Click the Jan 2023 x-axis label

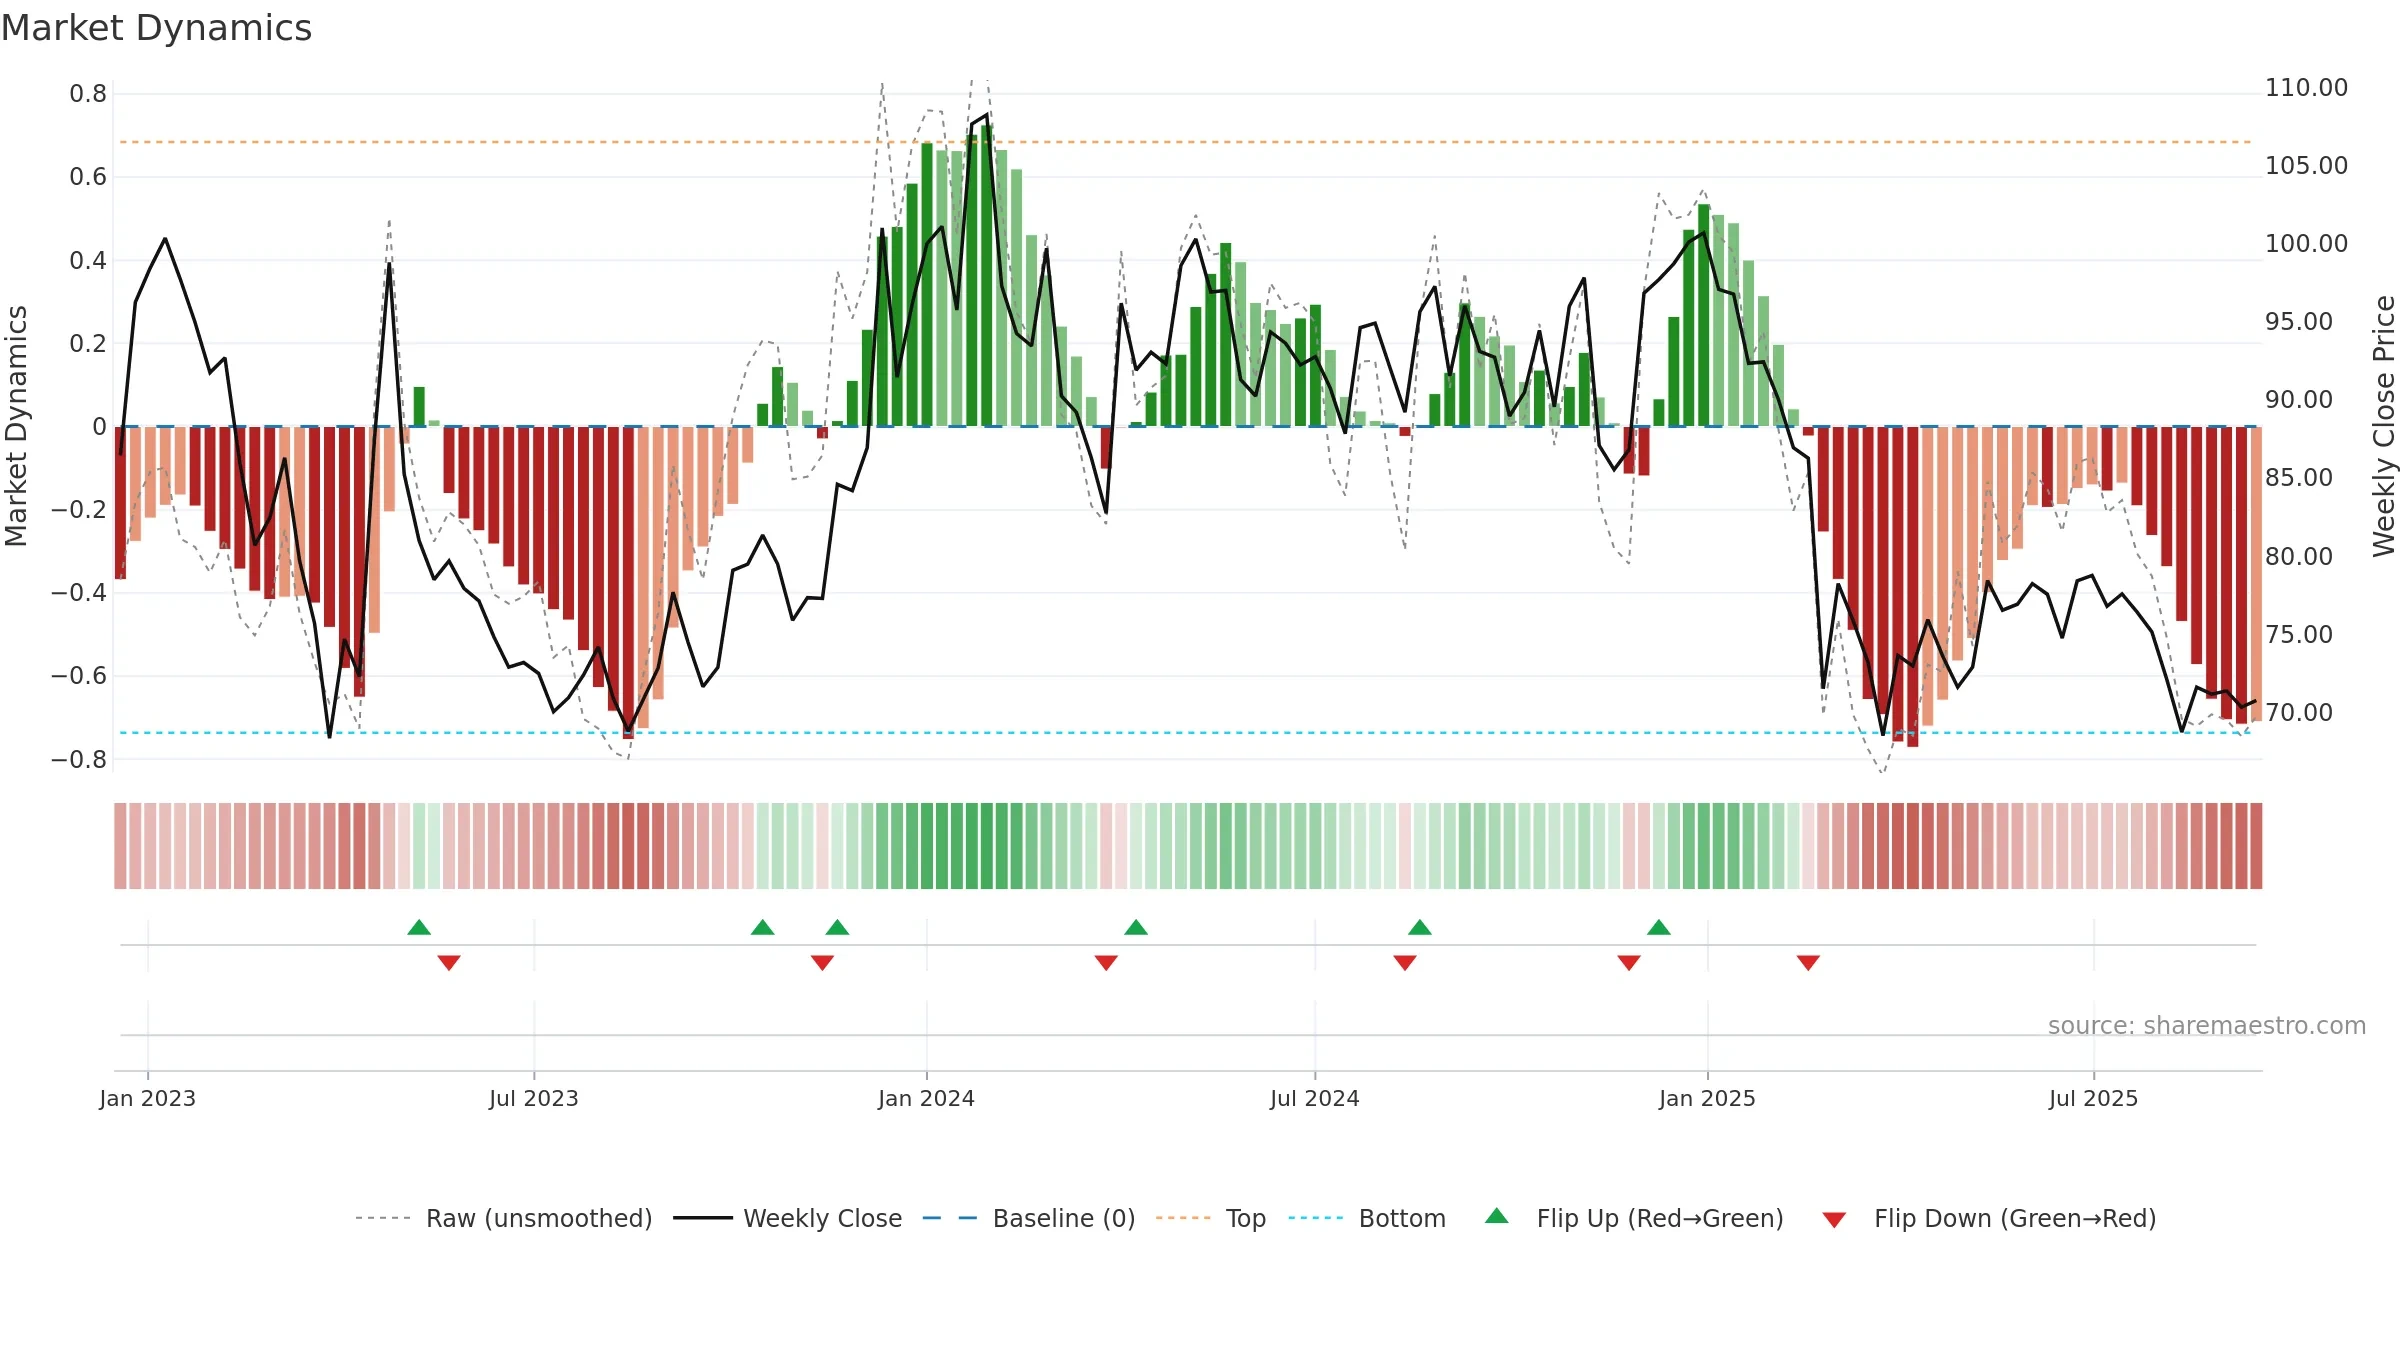pos(148,1098)
